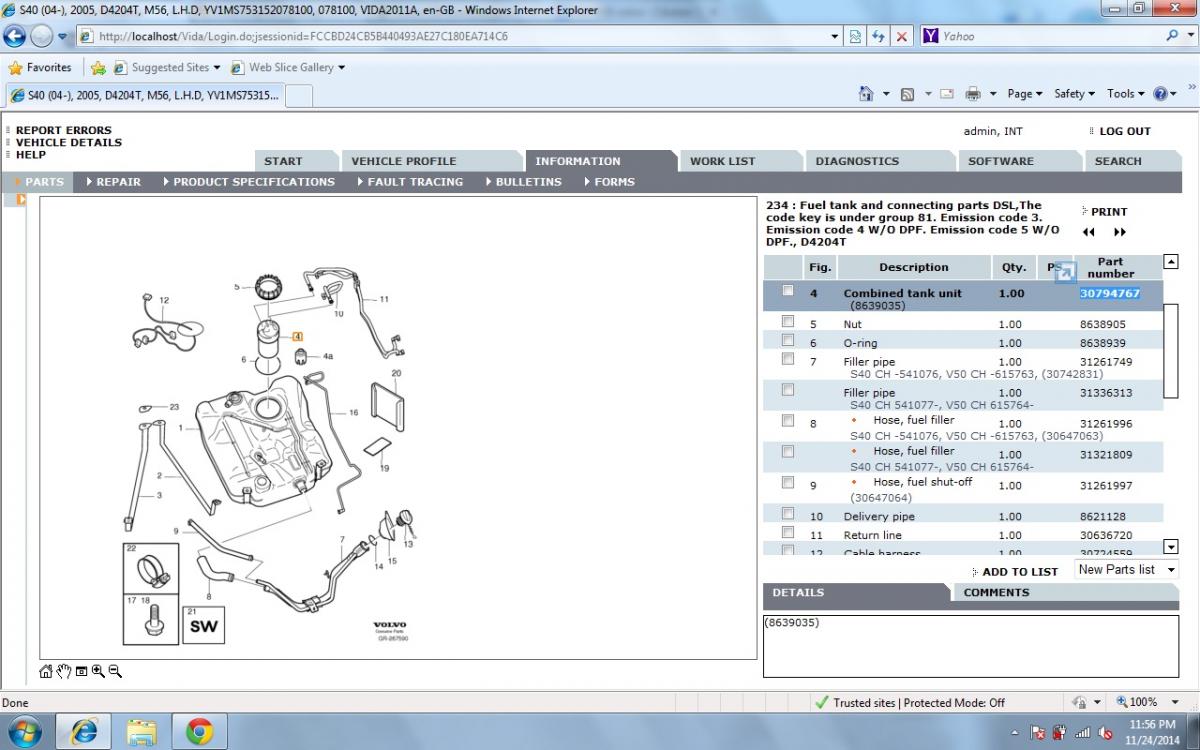
Task: Expand the Page menu dropdown
Action: click(1025, 94)
